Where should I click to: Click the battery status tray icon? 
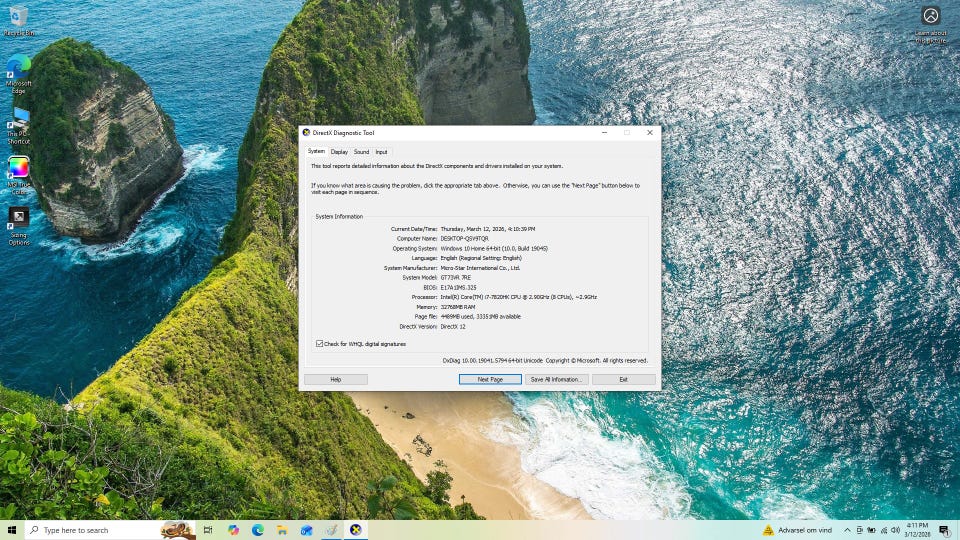tap(871, 530)
